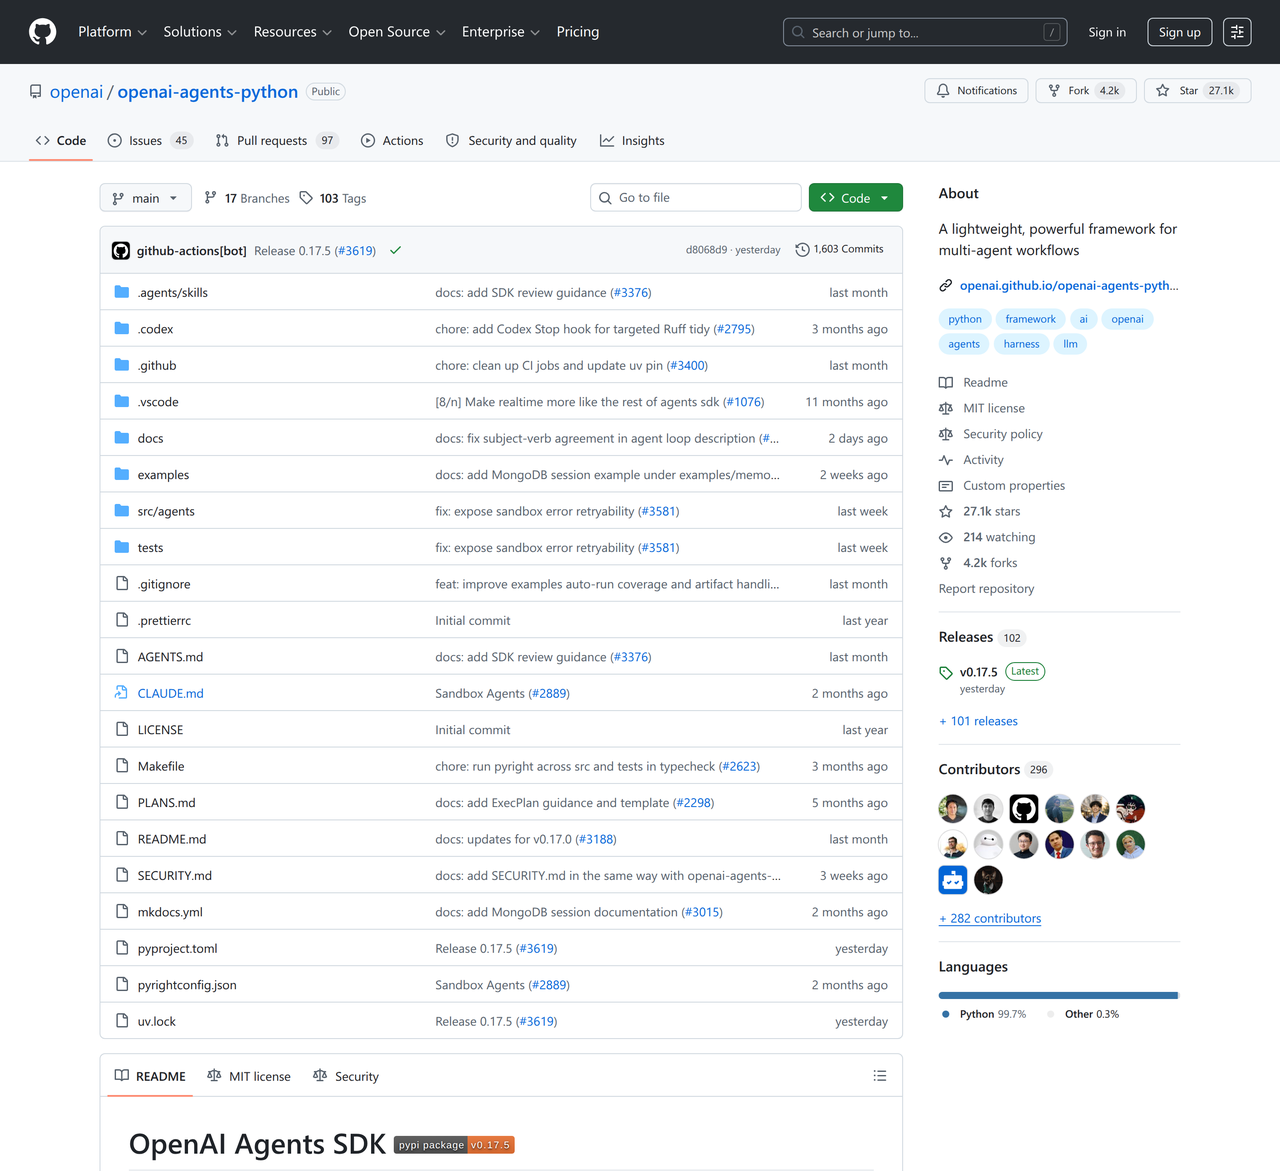Expand the Enterprise menu
This screenshot has width=1280, height=1171.
[x=500, y=32]
